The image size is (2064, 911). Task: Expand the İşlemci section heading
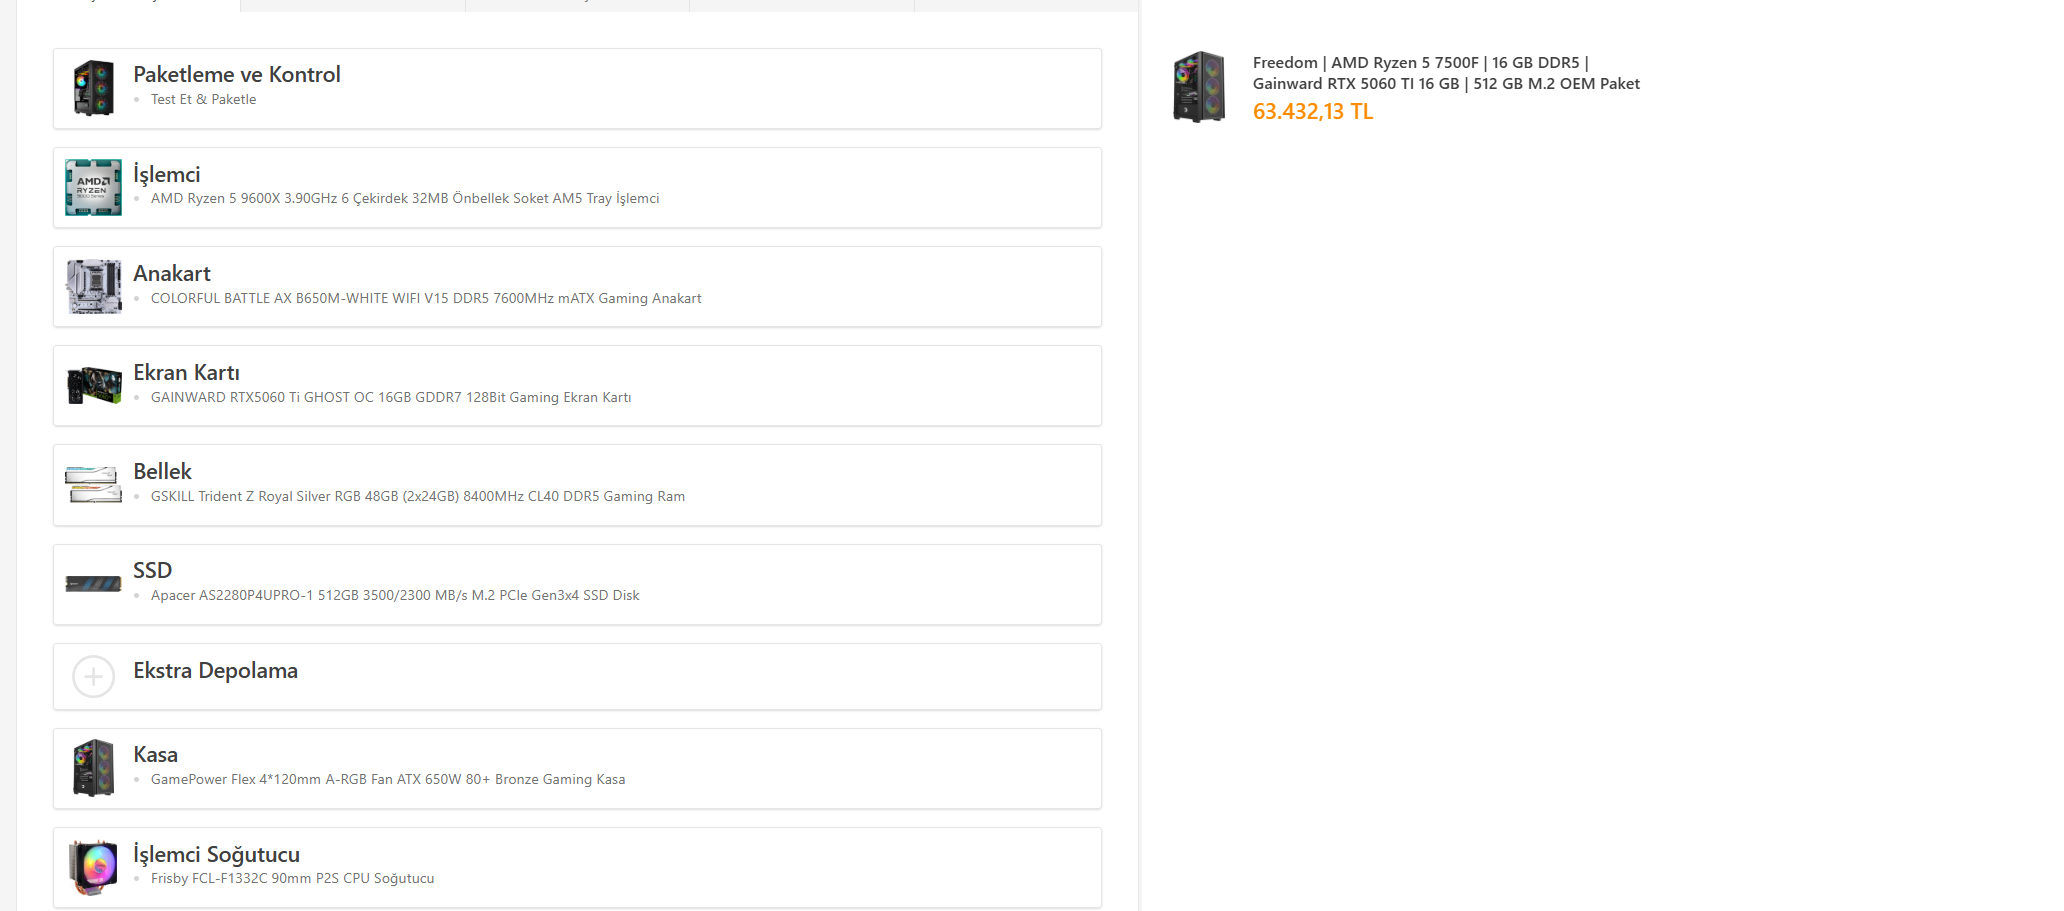[x=167, y=174]
